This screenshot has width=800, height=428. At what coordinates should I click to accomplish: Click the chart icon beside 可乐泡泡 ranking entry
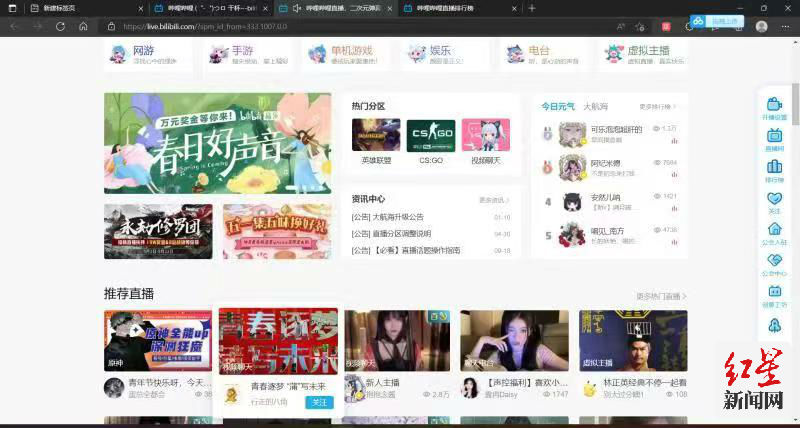[x=674, y=141]
